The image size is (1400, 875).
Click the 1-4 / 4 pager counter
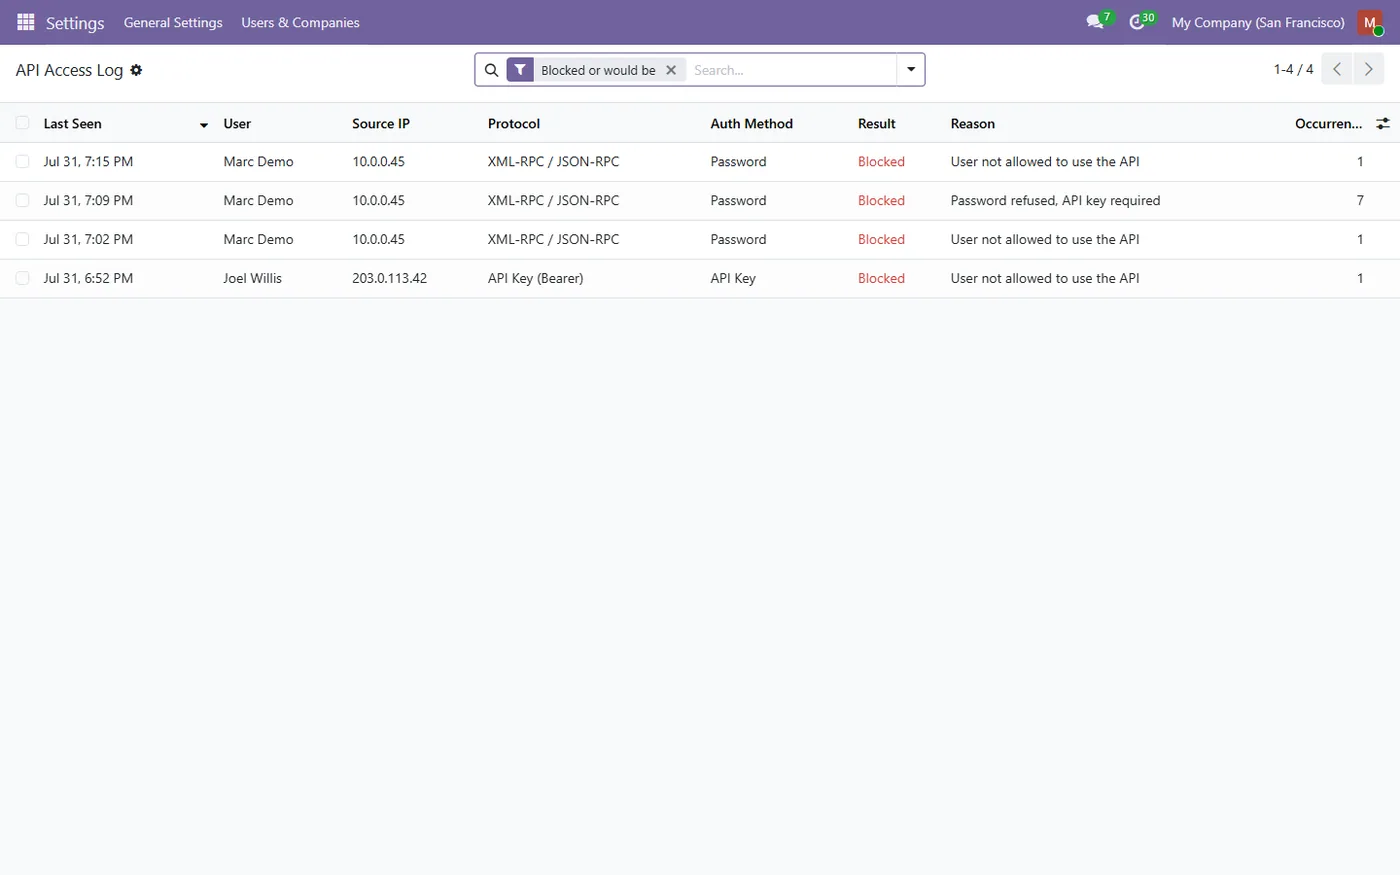pyautogui.click(x=1293, y=69)
